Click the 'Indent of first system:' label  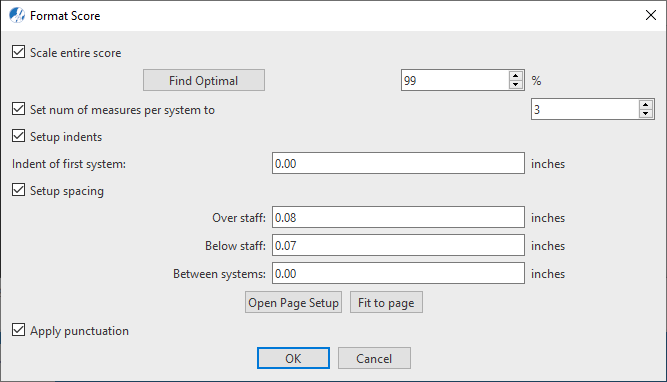point(69,164)
